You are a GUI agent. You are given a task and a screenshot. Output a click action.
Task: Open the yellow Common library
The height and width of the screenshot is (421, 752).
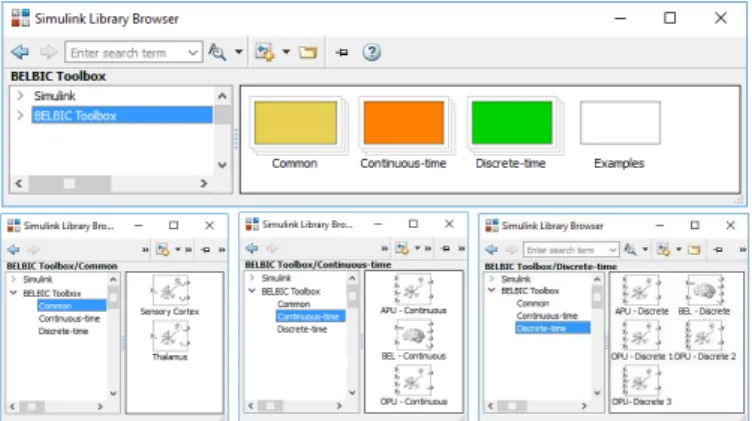click(x=295, y=123)
